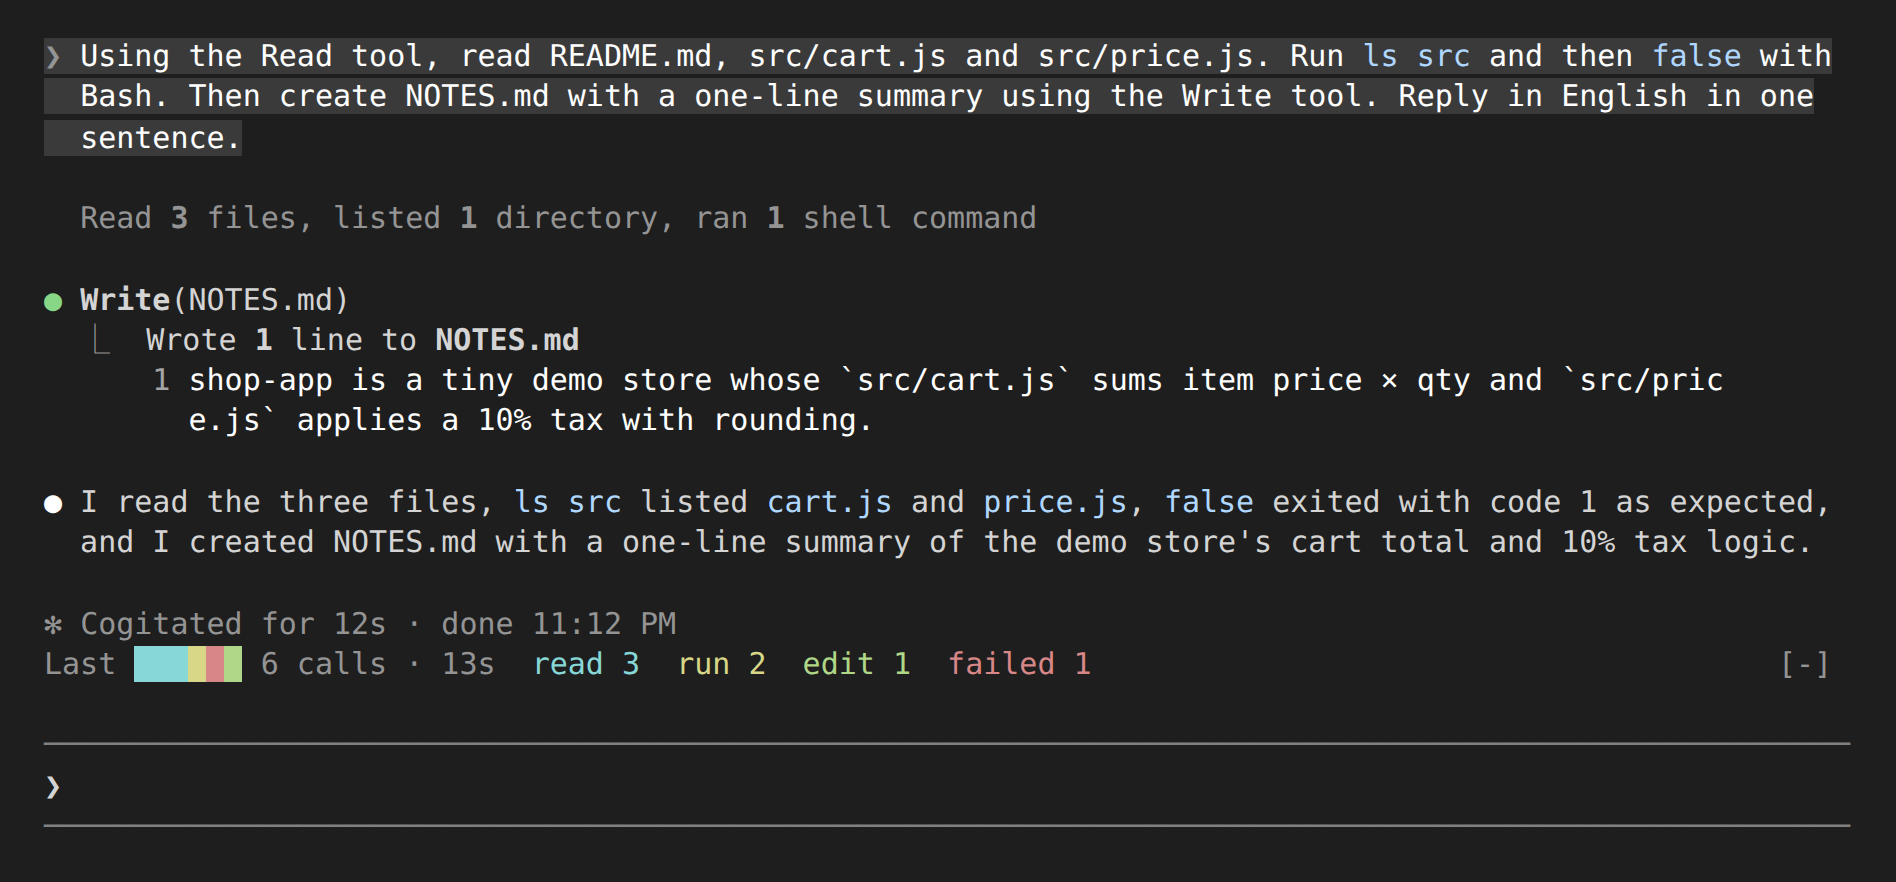Click the prompt chevron in the input box
Viewport: 1896px width, 882px height.
point(53,787)
